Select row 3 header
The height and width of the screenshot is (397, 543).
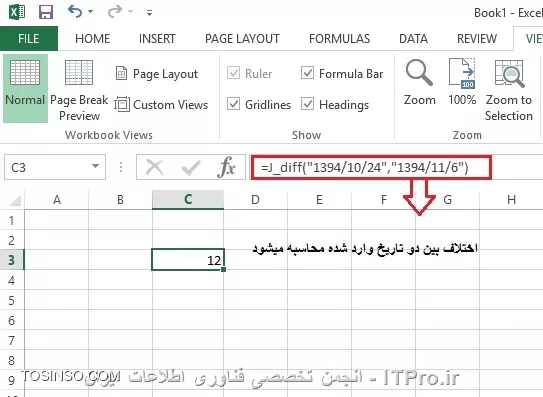click(x=12, y=260)
